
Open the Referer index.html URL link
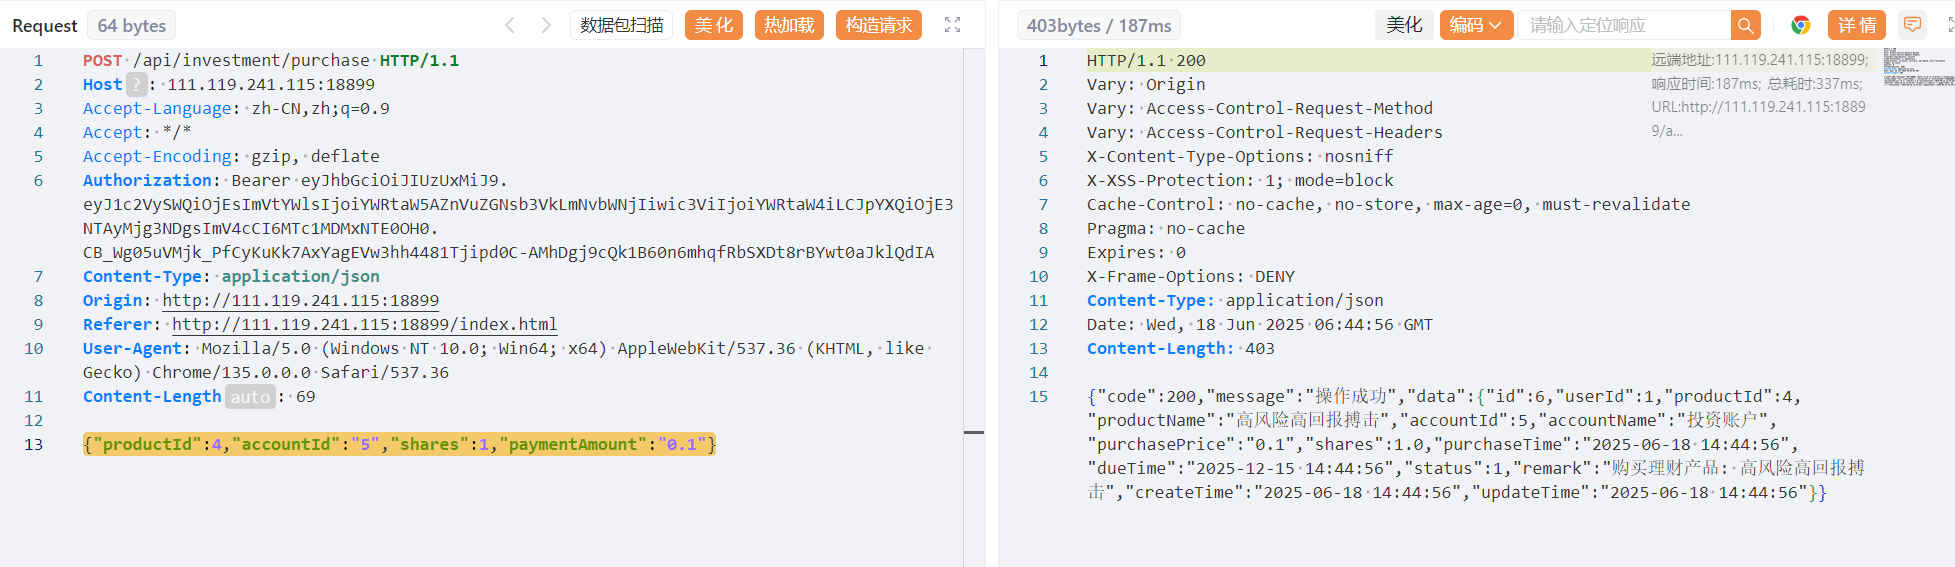[x=364, y=325]
